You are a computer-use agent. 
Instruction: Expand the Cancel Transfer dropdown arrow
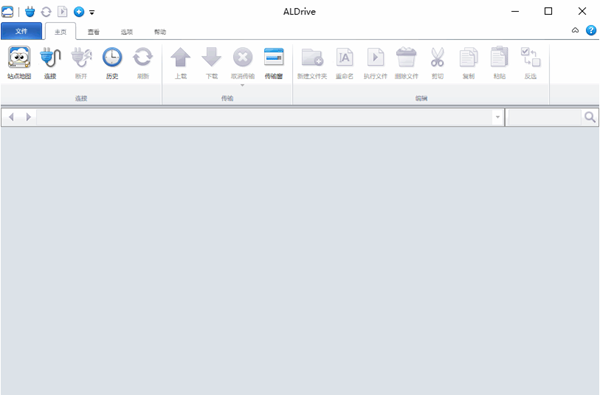[x=243, y=85]
